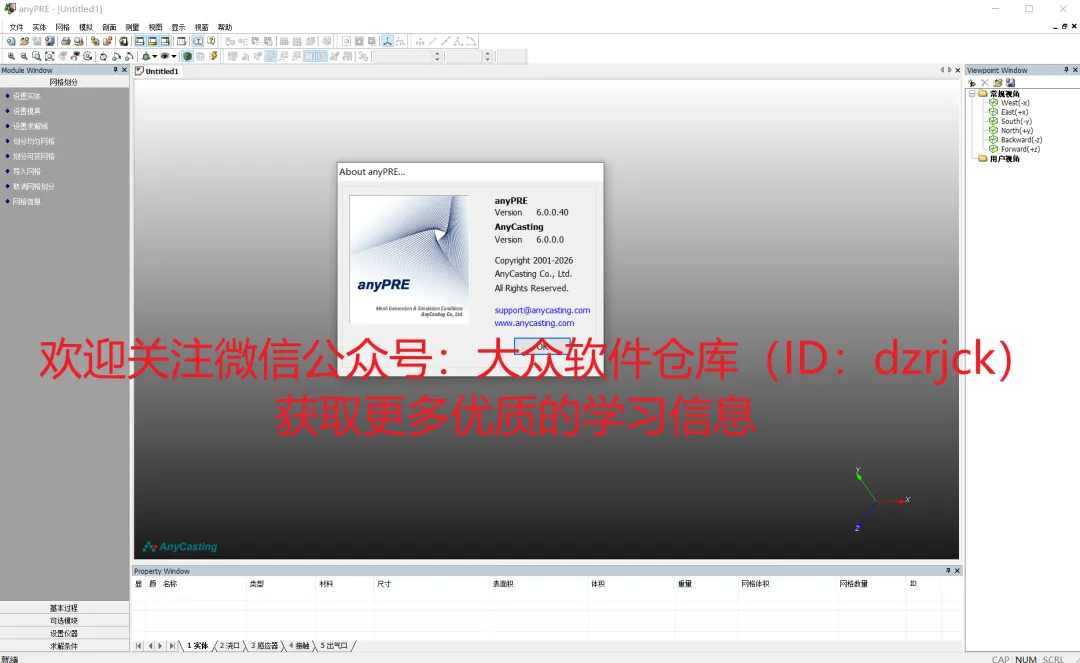Select the Untitled1 document tab

tap(158, 71)
